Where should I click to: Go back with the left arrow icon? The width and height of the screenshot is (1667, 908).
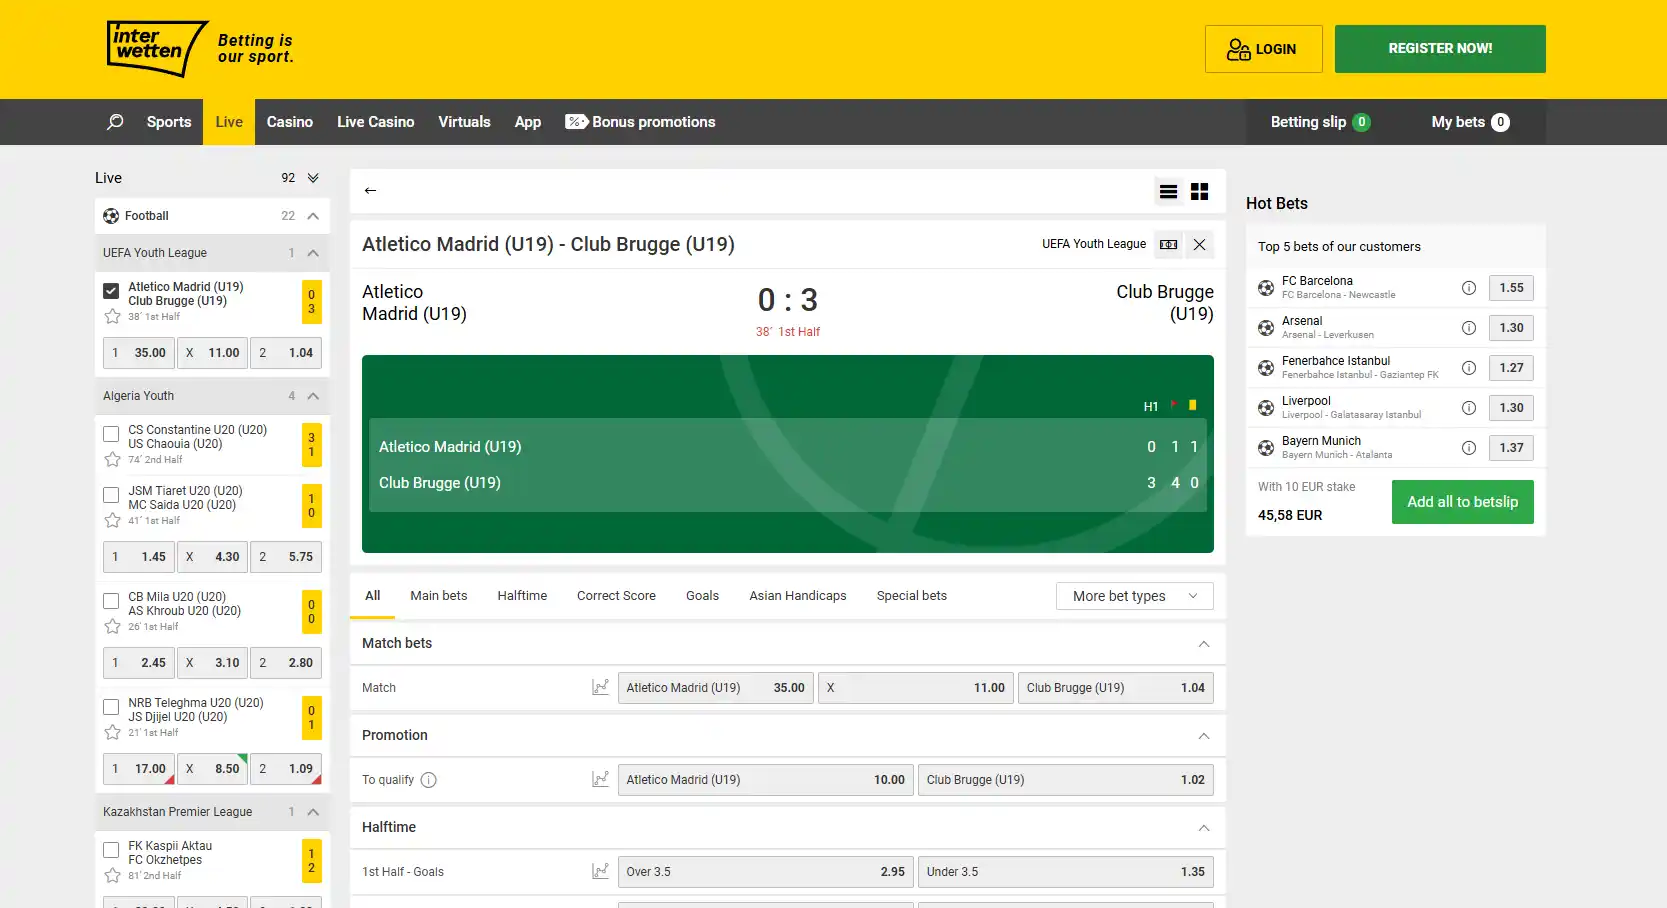click(x=371, y=190)
